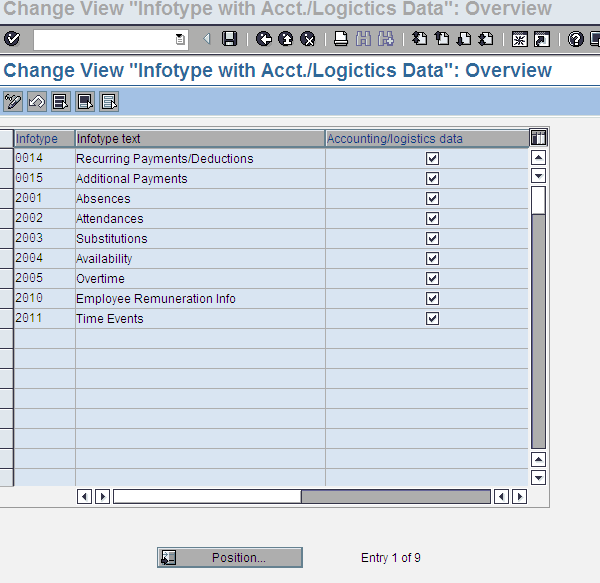Click the Undo change icon
600x583 pixels.
[37, 102]
